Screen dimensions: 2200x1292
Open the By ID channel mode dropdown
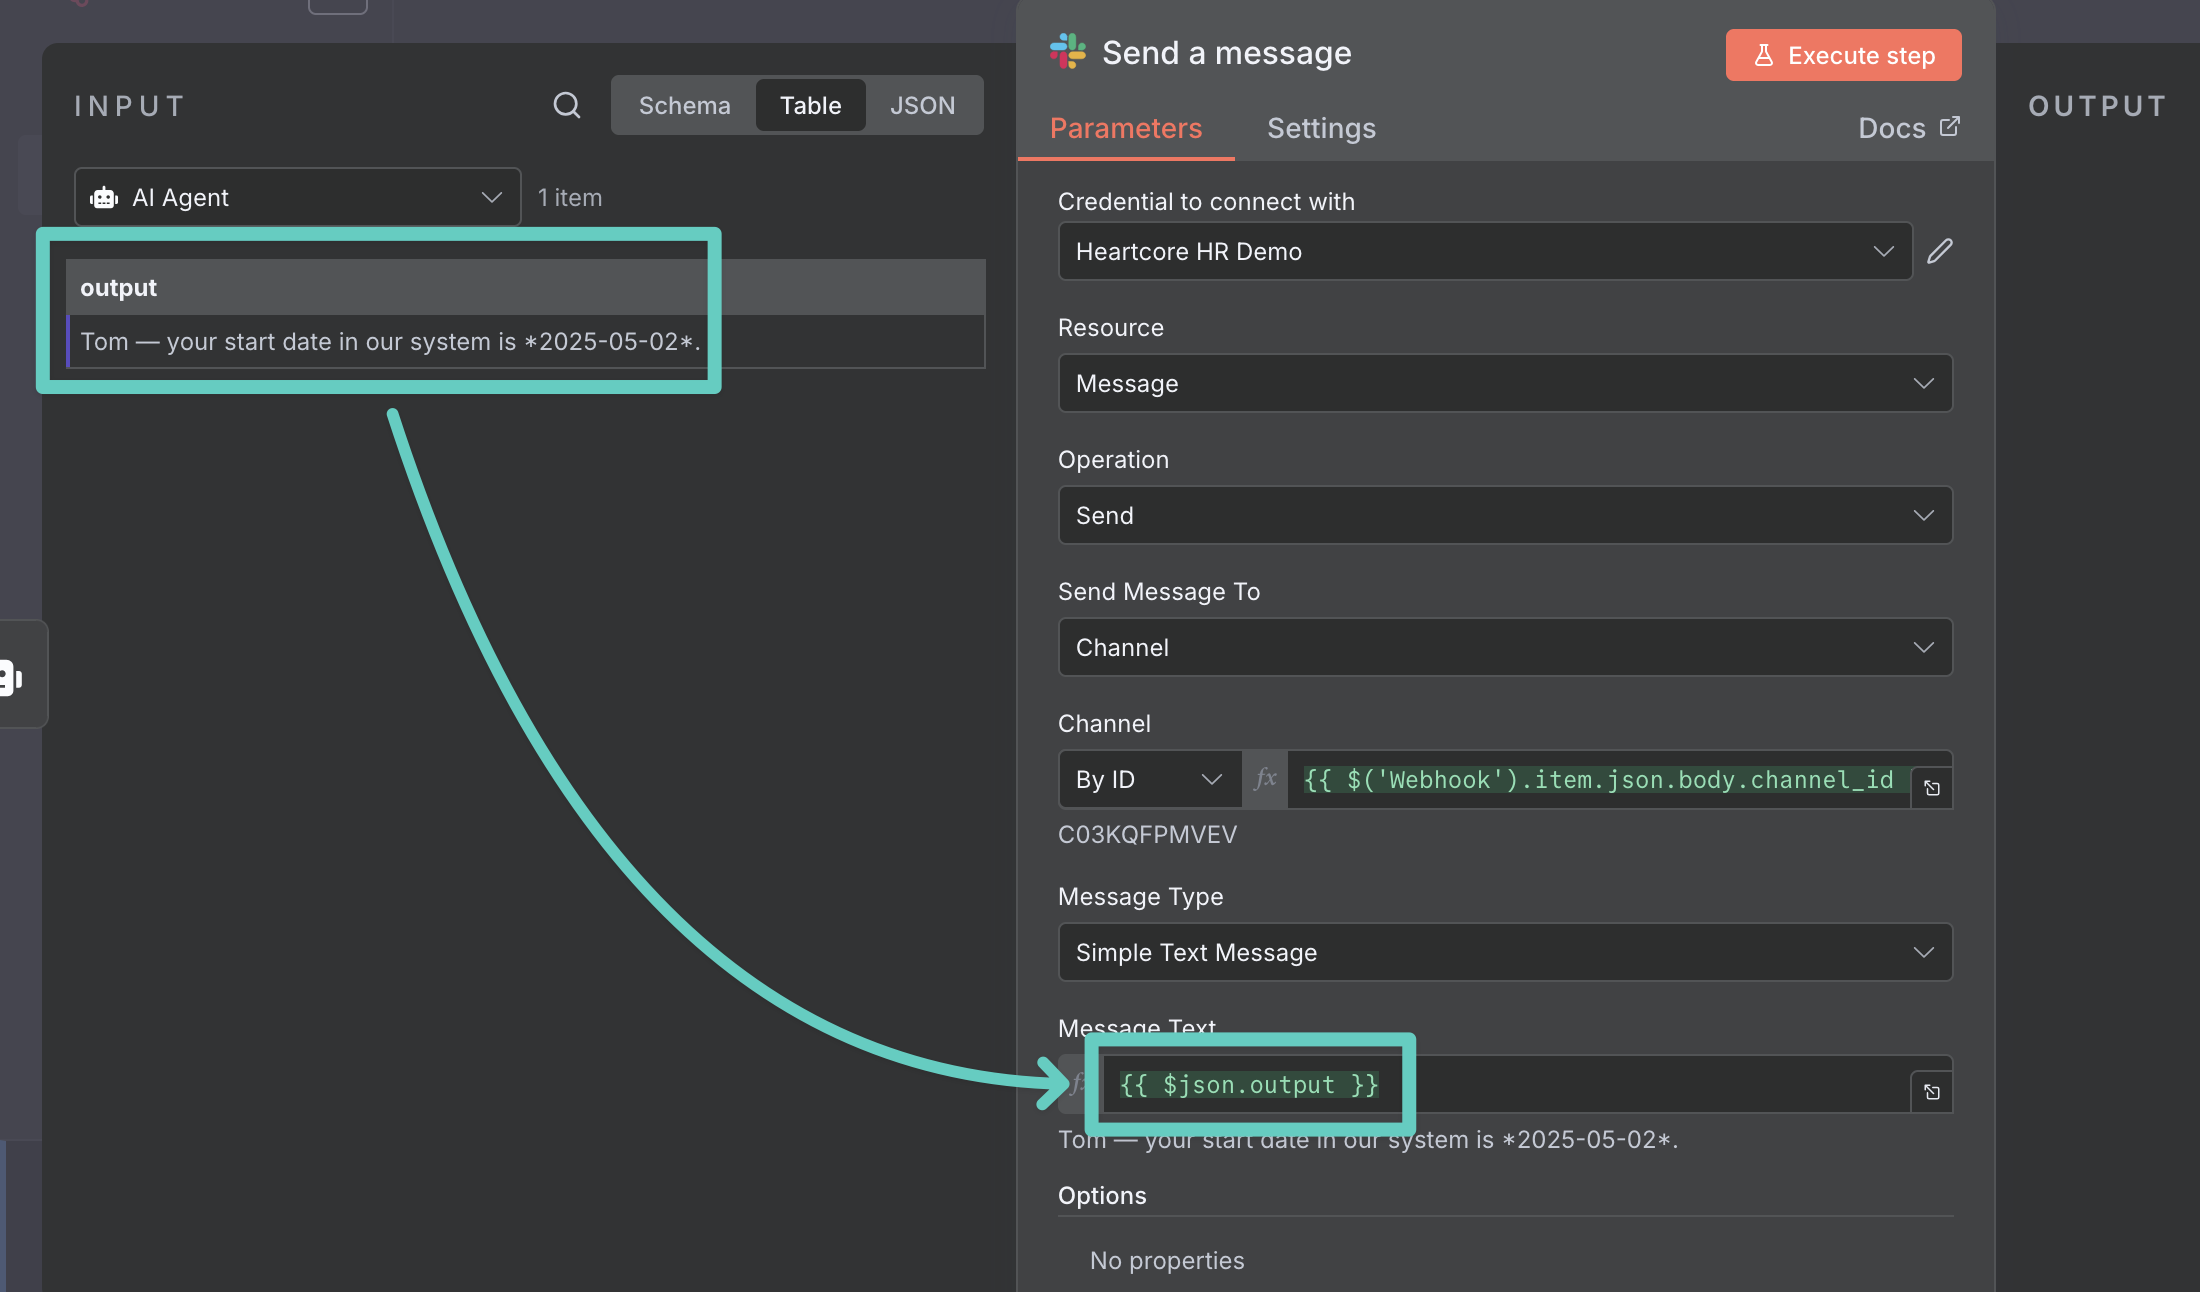[x=1149, y=779]
